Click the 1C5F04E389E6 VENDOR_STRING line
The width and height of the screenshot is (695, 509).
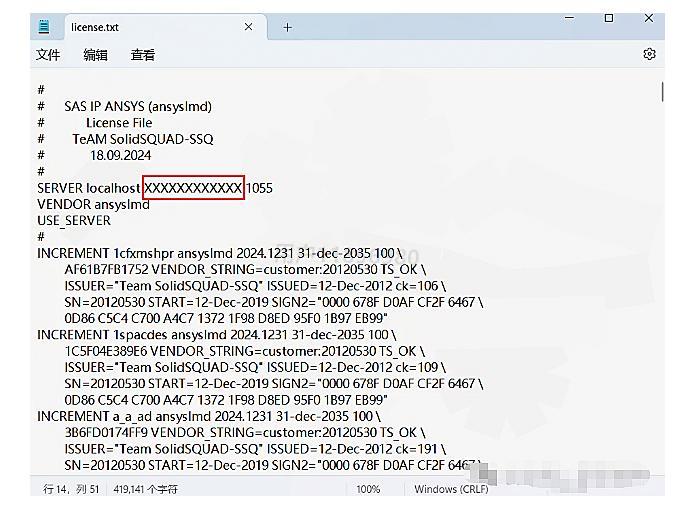[245, 351]
